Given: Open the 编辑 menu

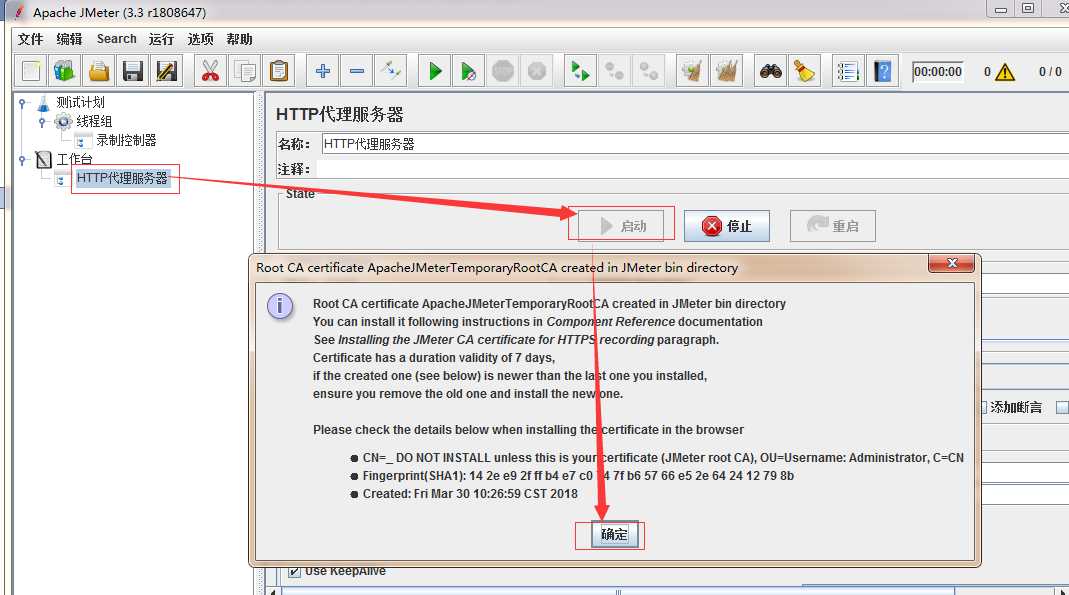Looking at the screenshot, I should click(70, 39).
